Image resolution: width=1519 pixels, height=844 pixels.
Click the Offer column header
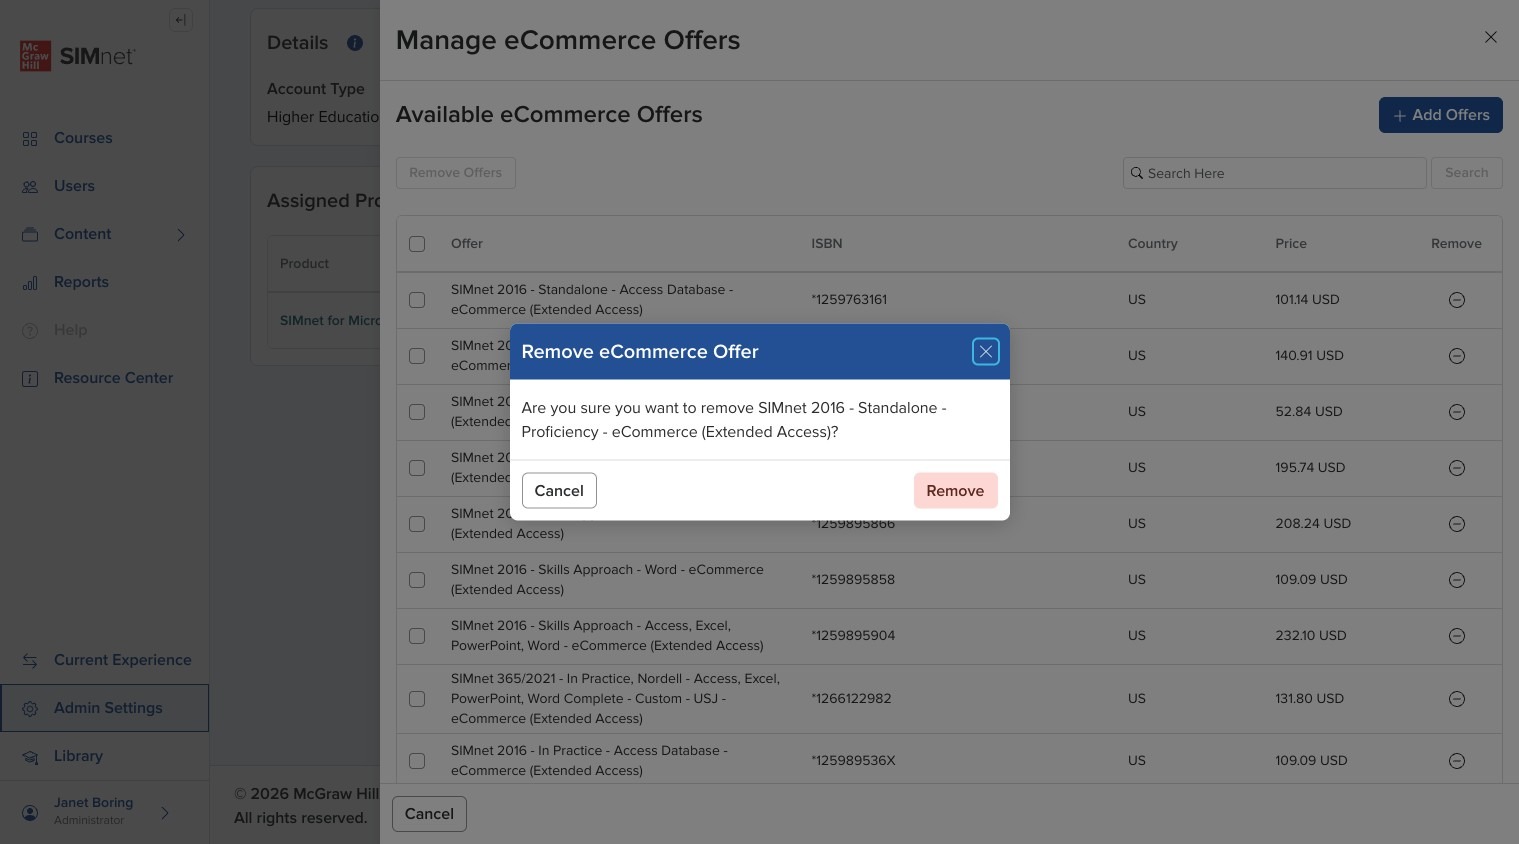[467, 244]
